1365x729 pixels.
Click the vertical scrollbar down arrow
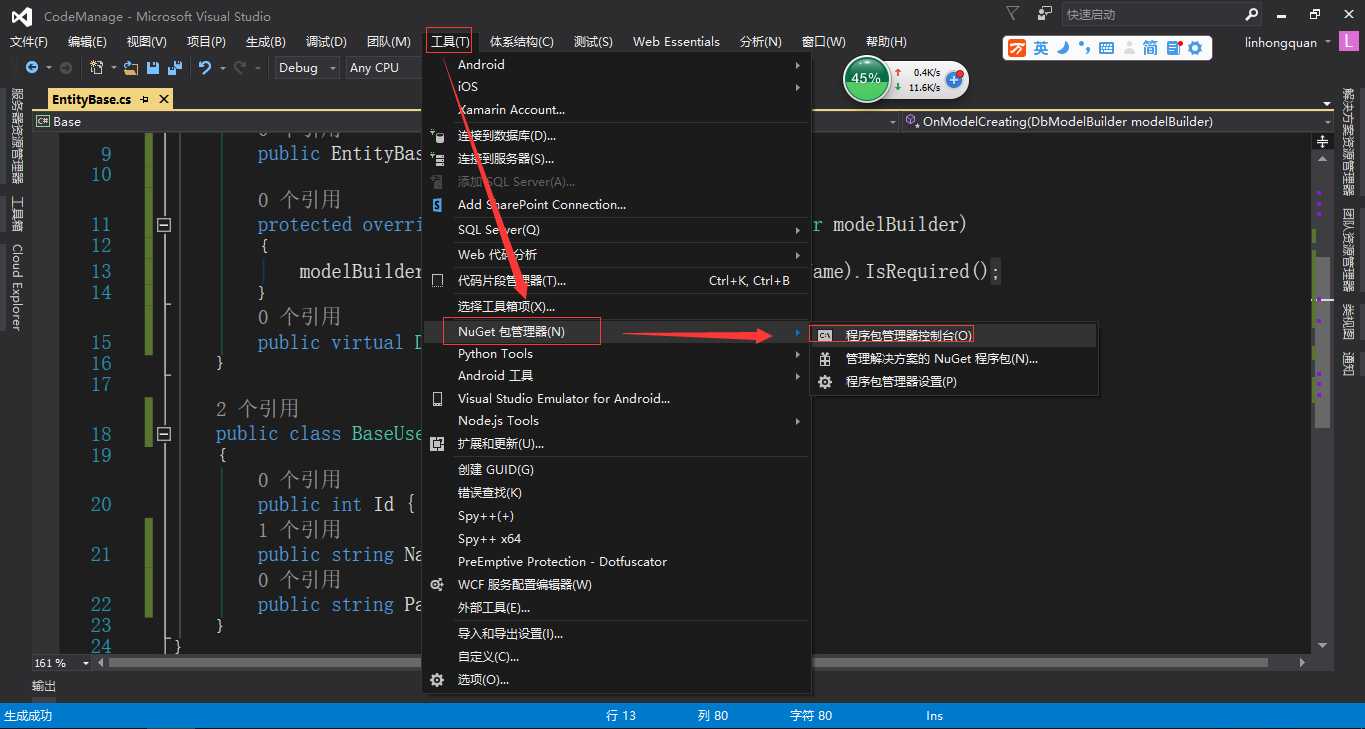click(x=1322, y=645)
